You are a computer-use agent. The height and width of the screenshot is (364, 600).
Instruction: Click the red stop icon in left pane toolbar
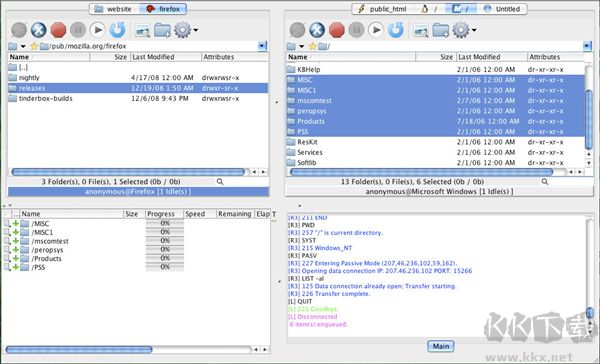(58, 30)
